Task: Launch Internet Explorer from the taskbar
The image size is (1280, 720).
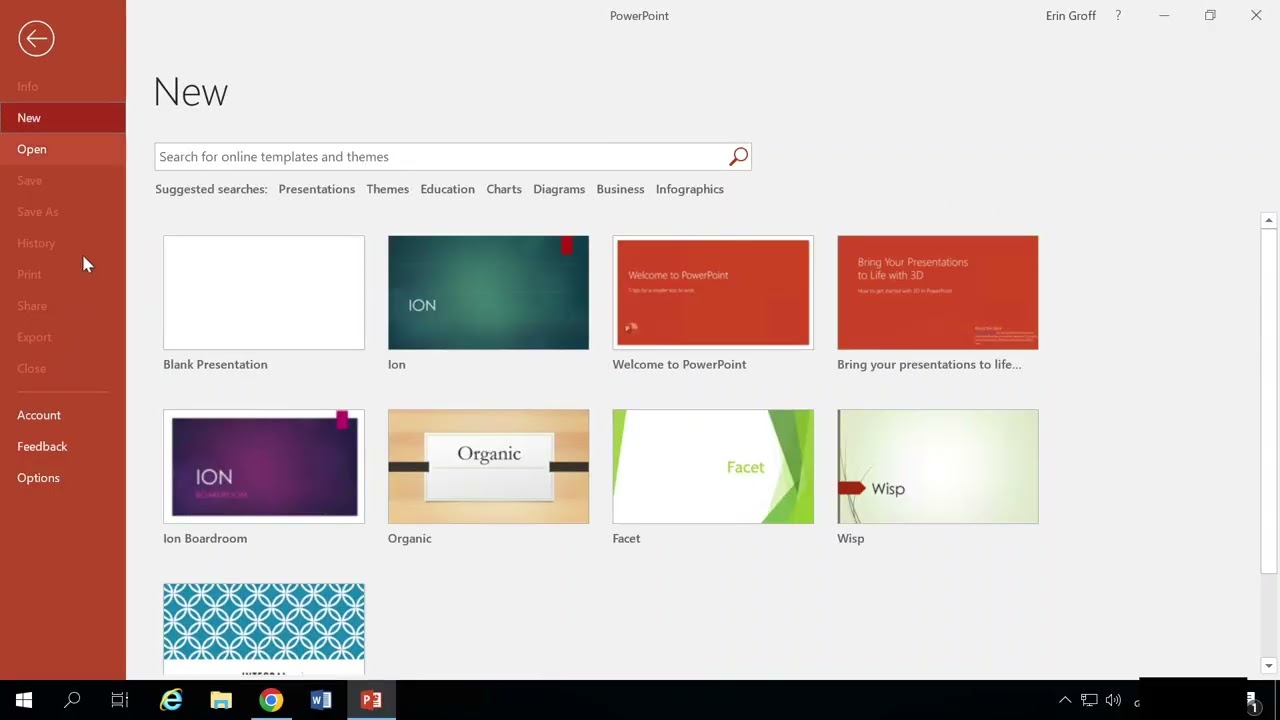Action: pyautogui.click(x=171, y=700)
